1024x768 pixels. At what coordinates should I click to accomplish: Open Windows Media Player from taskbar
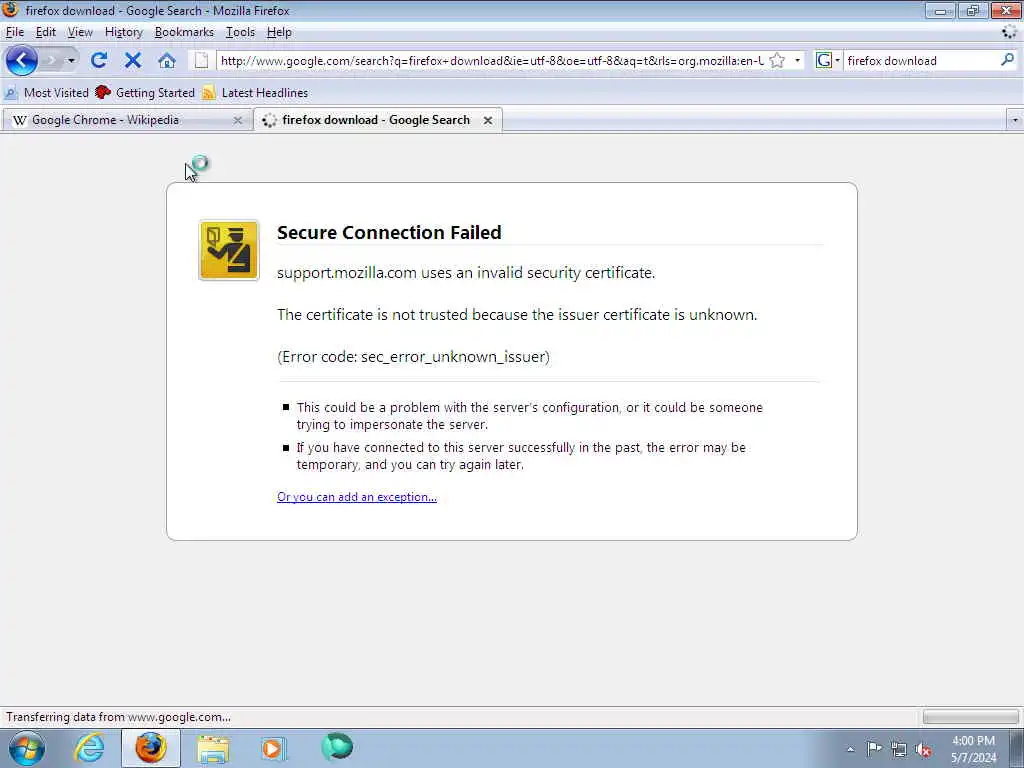(273, 748)
